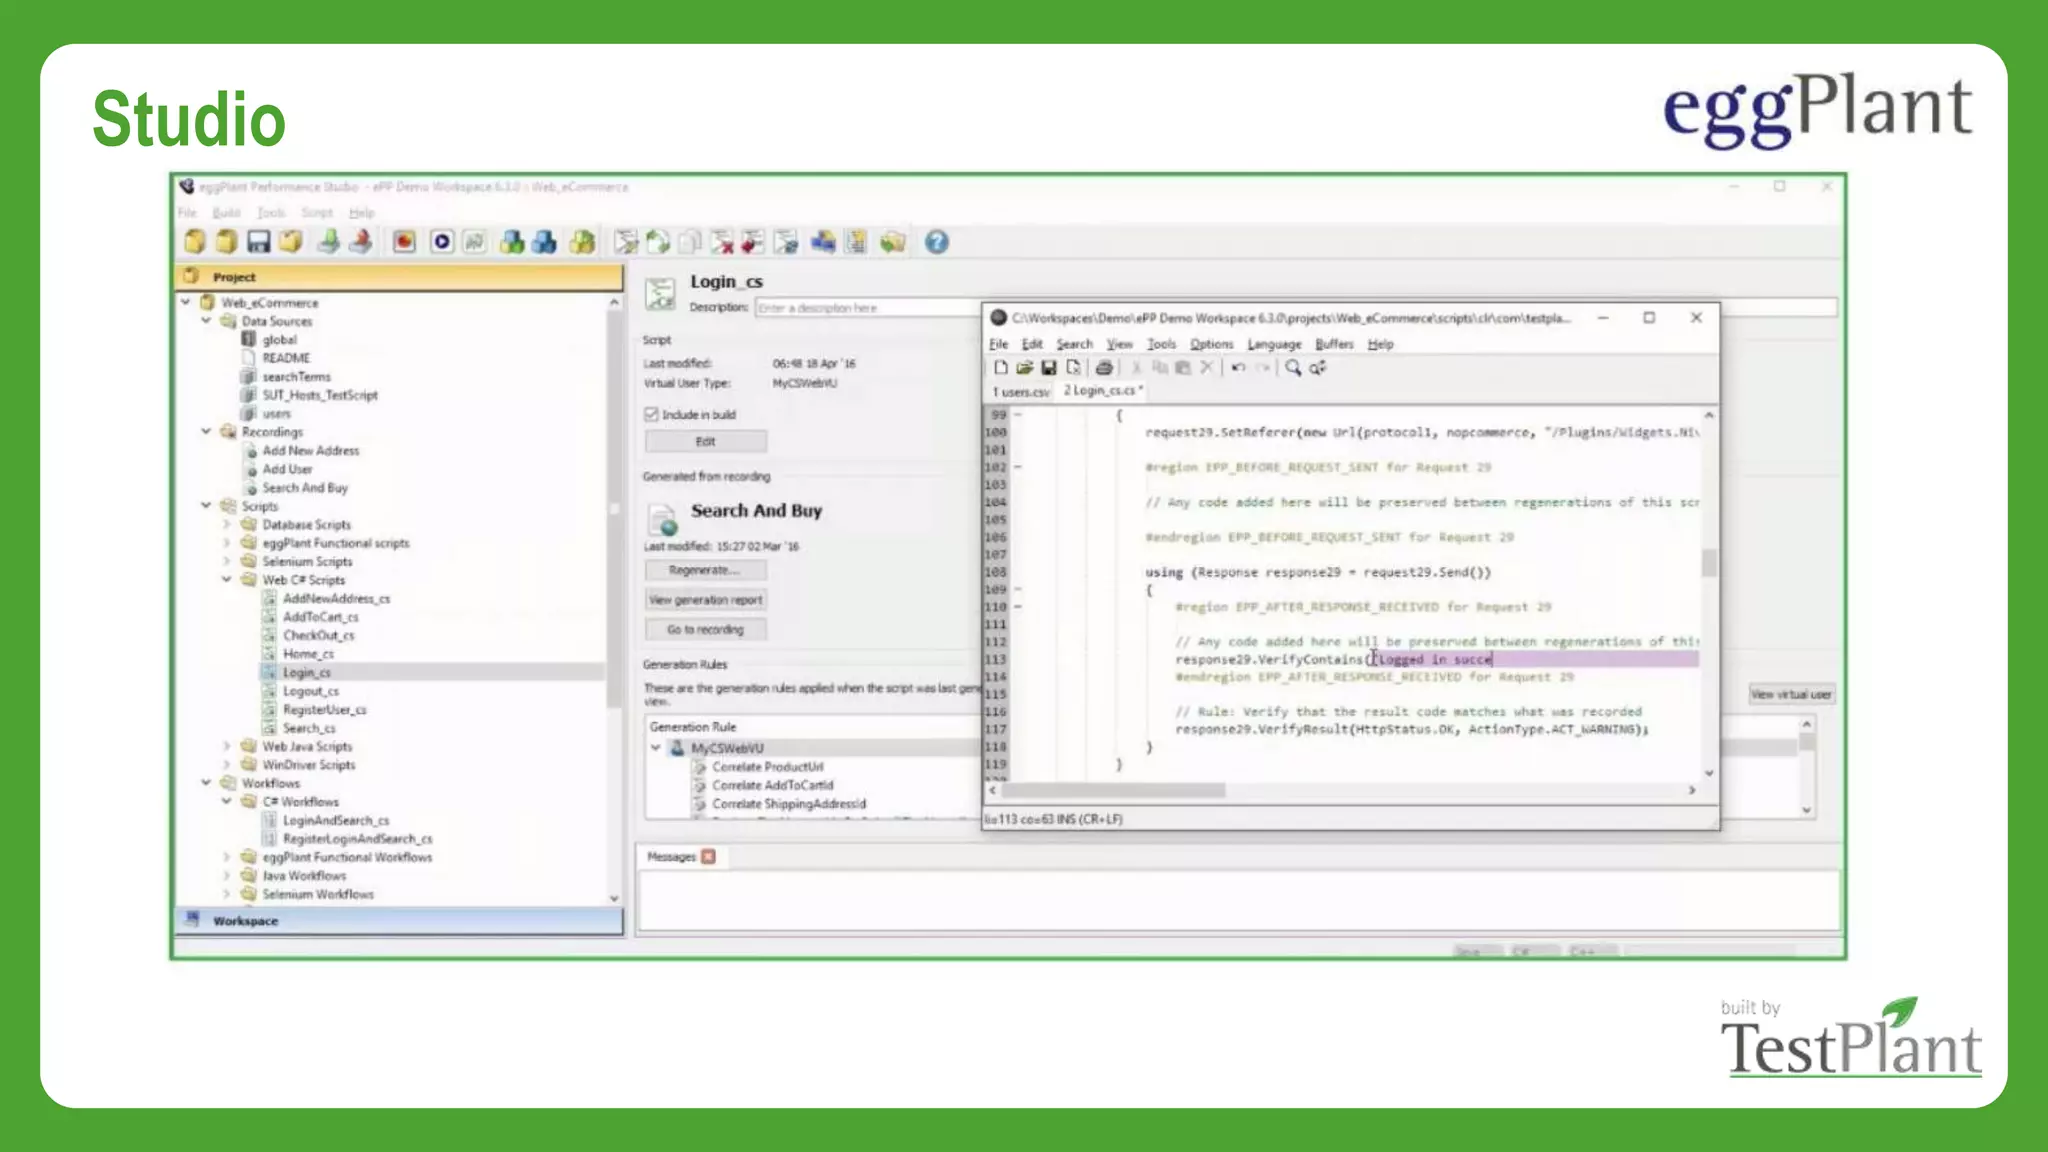
Task: Click the new file icon in editor toolbar
Action: pos(1000,368)
